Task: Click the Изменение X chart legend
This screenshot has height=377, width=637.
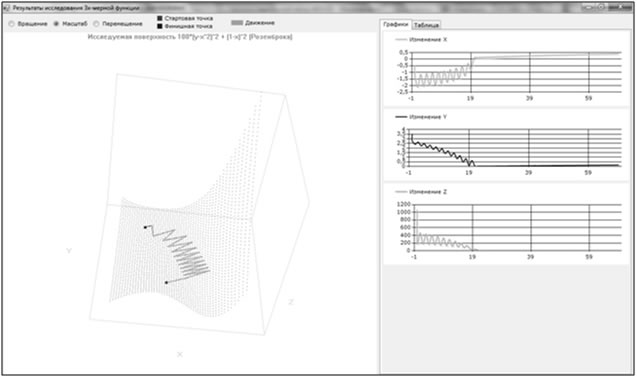Action: [x=421, y=40]
